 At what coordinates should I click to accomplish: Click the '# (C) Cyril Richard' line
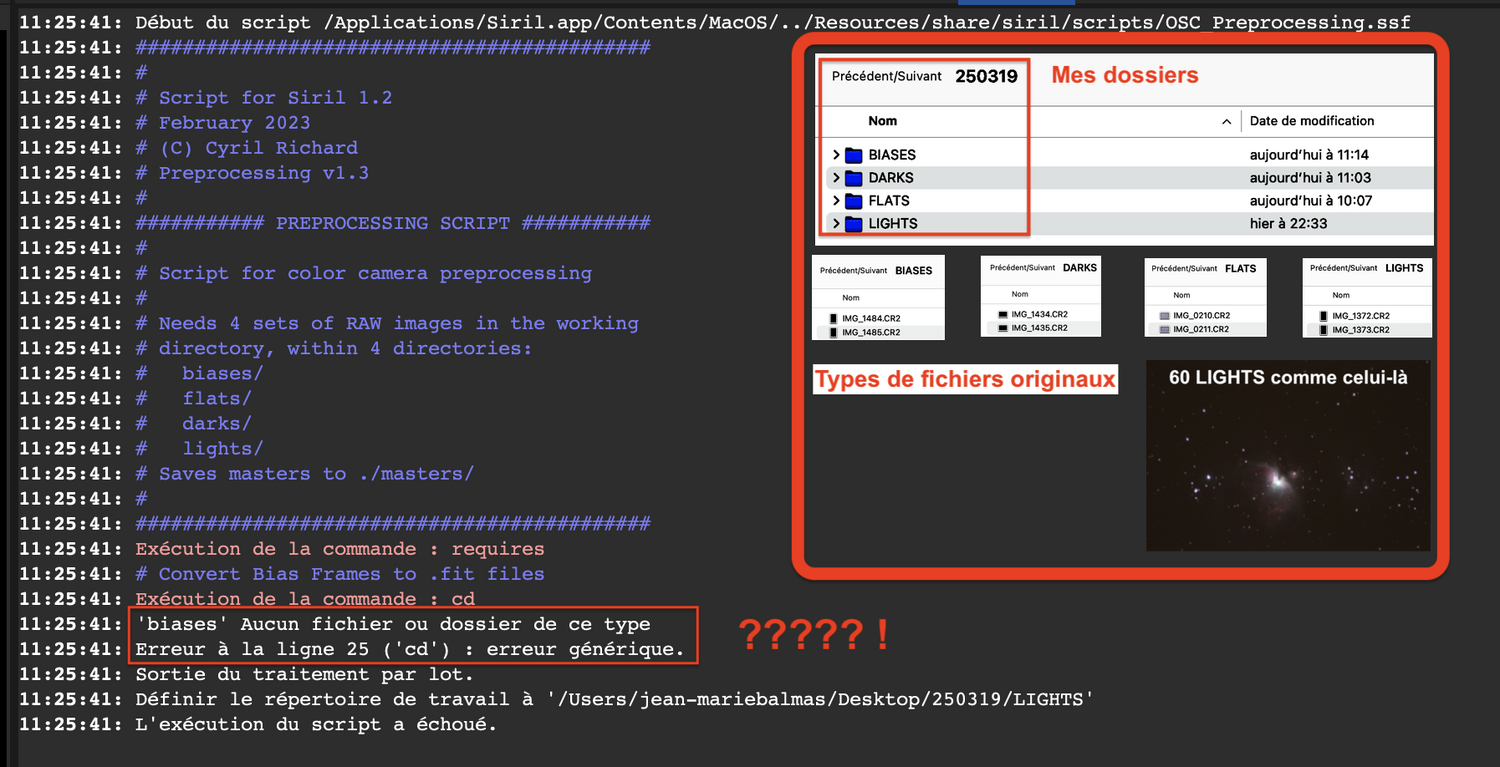pos(246,147)
